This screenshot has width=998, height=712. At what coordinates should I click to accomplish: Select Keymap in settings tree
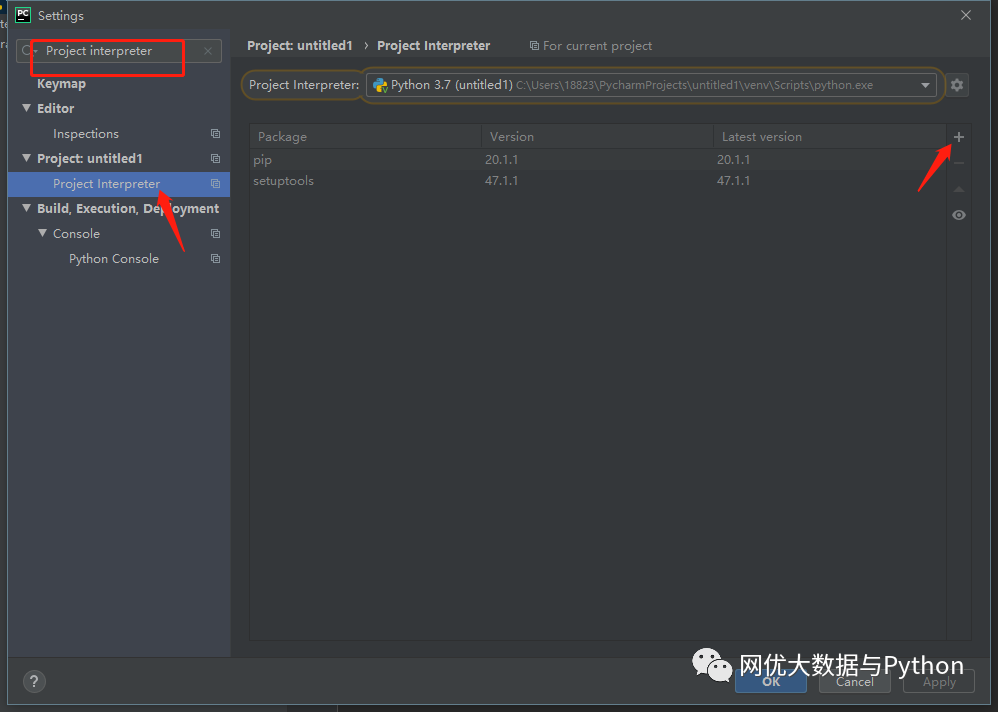[x=61, y=83]
